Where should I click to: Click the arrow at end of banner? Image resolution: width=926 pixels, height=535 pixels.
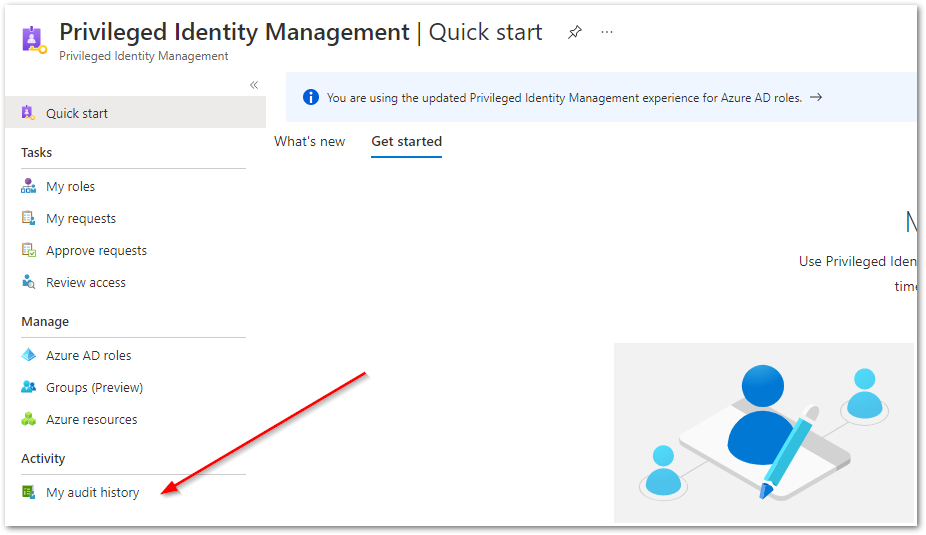[816, 97]
